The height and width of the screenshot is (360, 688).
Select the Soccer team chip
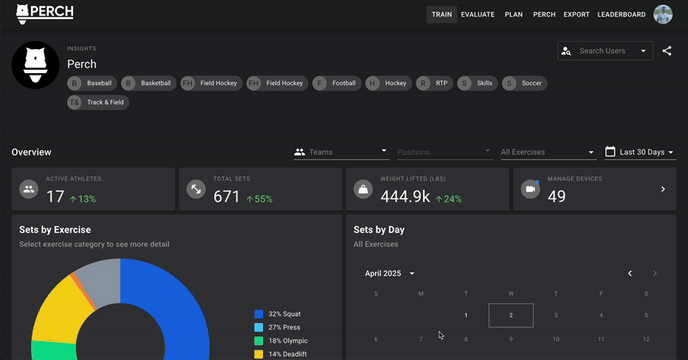coord(524,83)
